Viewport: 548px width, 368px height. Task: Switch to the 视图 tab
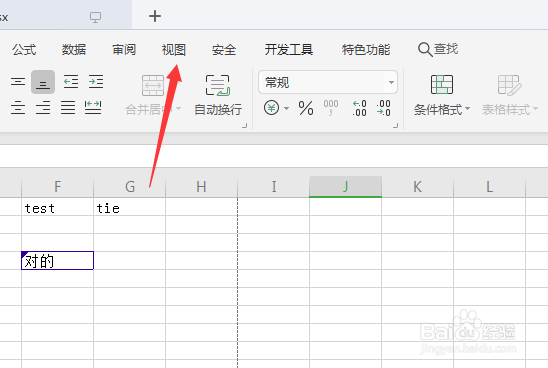[x=174, y=50]
